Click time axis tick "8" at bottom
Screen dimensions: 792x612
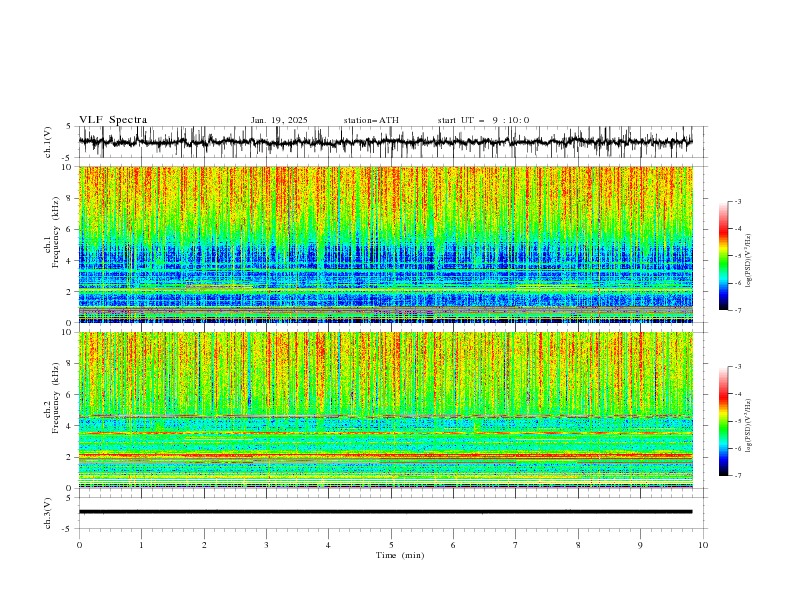coord(578,545)
